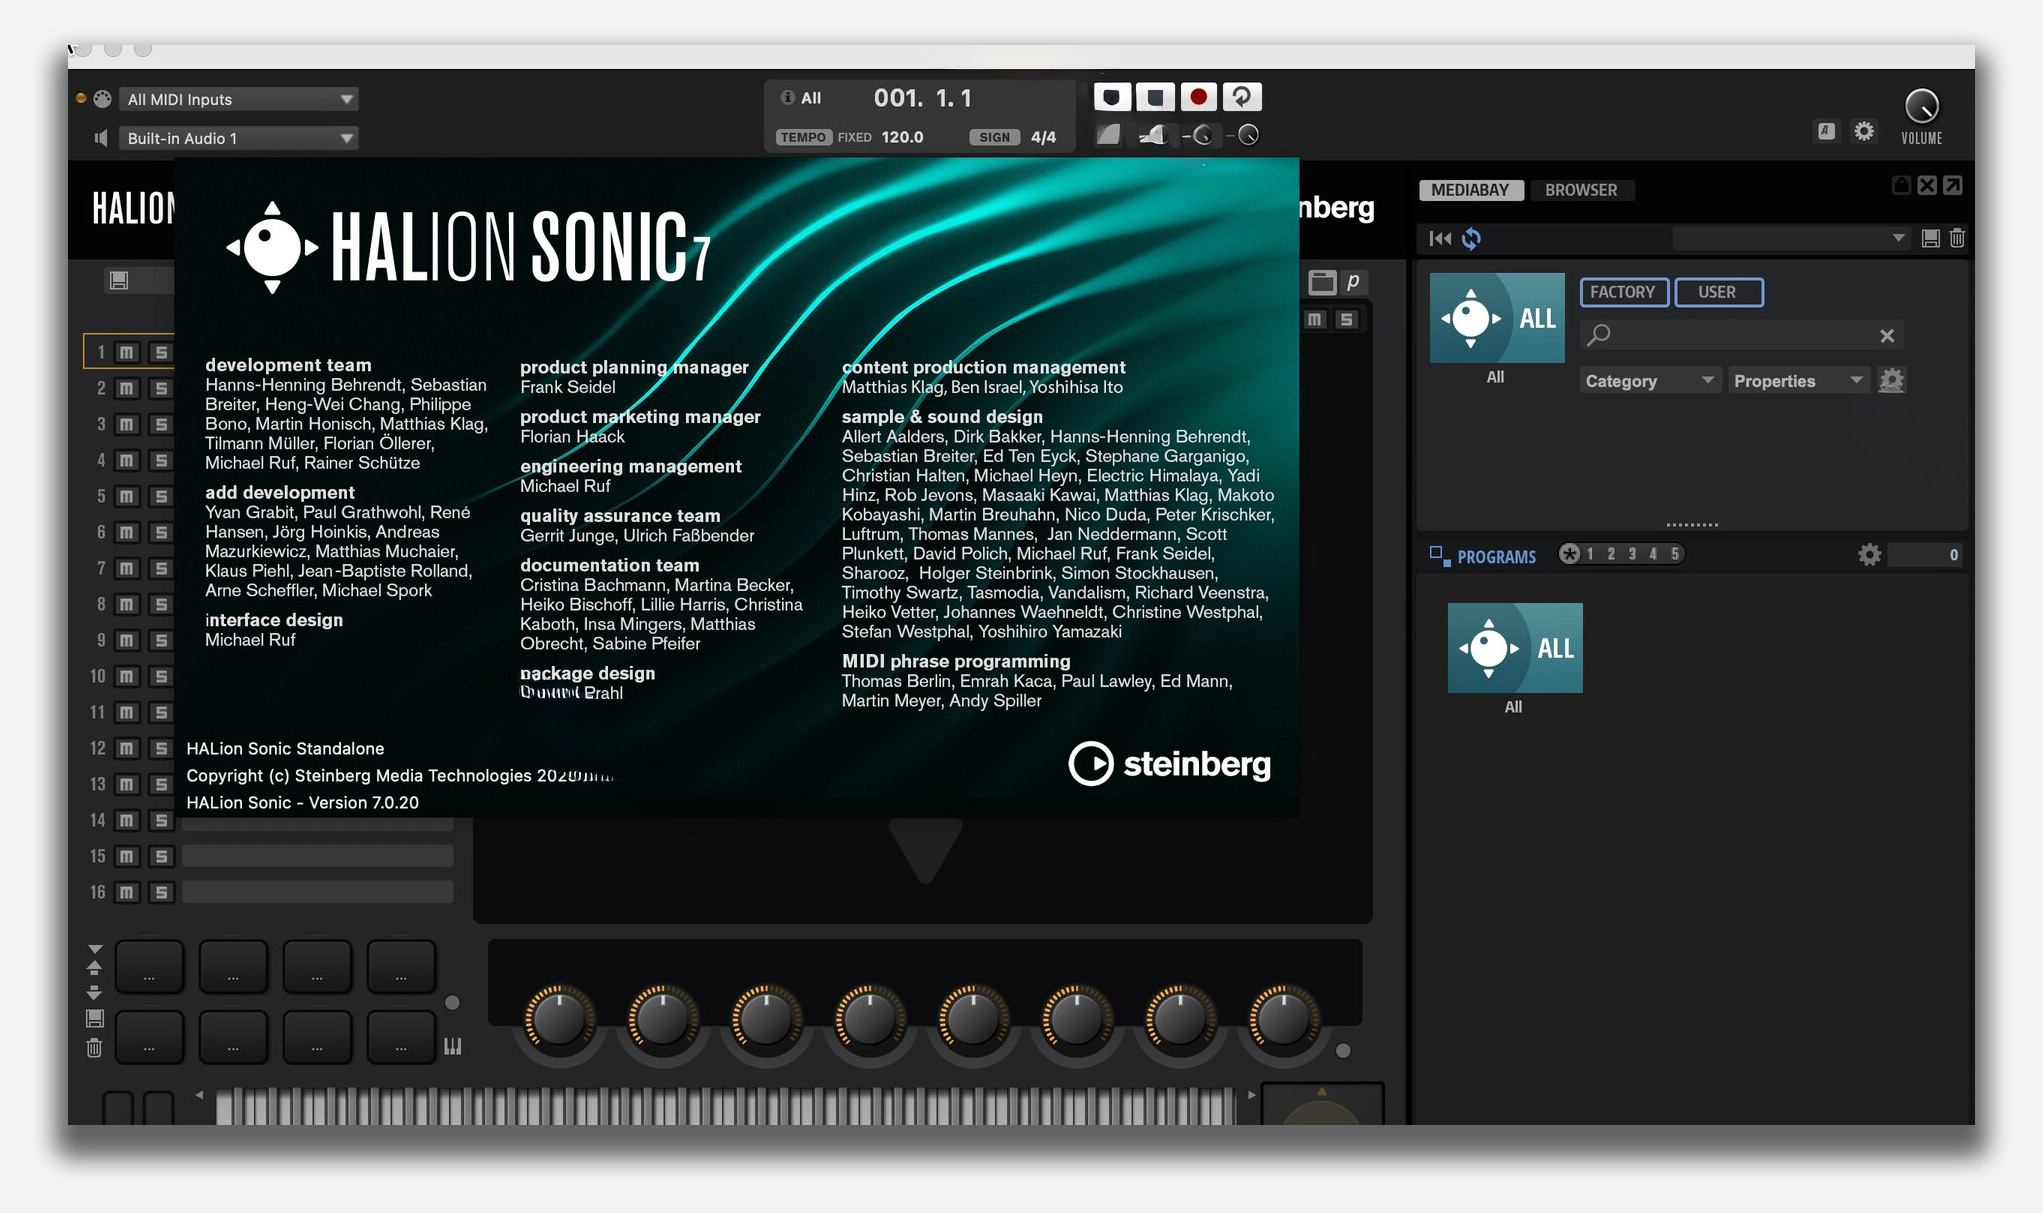Click the play button in the transport
The image size is (2043, 1213).
click(x=1112, y=97)
